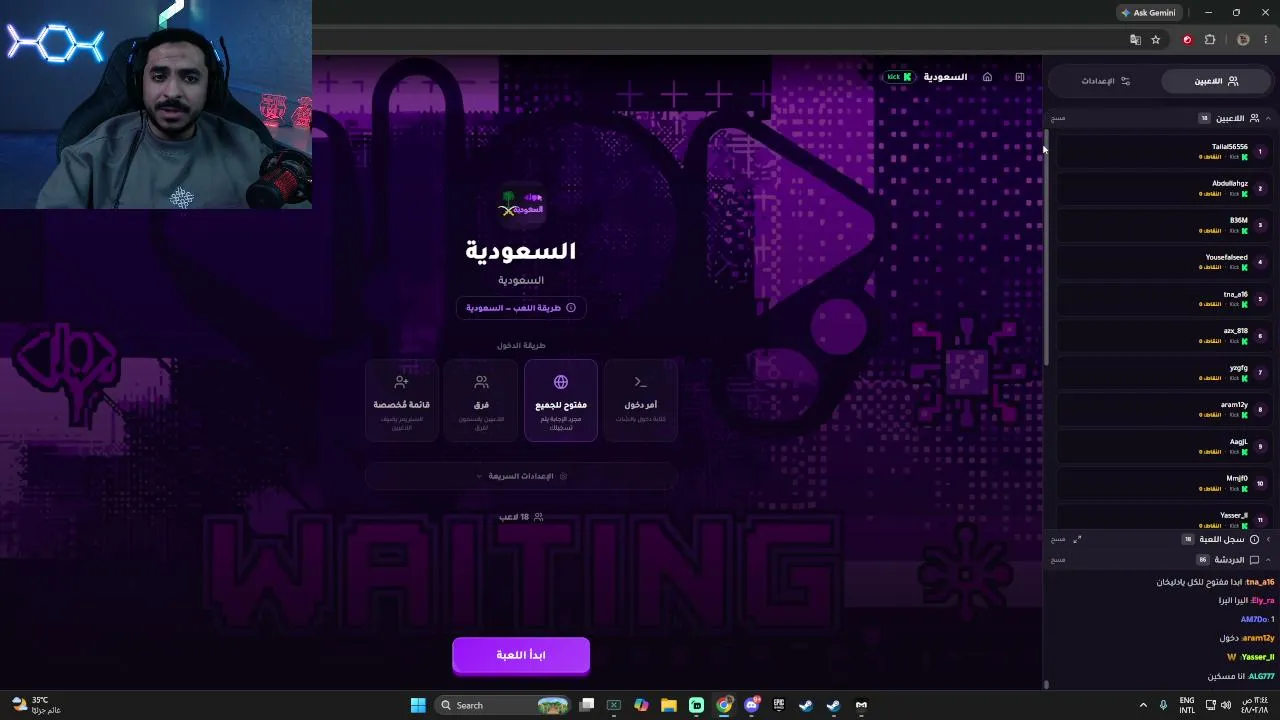Click the Windows taskbar Search box
Image resolution: width=1280 pixels, height=720 pixels.
[505, 705]
